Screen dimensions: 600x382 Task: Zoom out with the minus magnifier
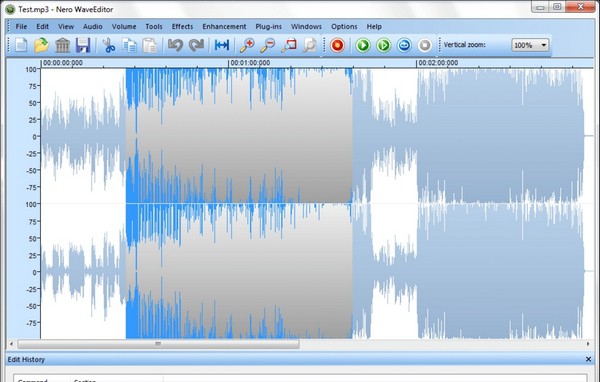pos(267,45)
